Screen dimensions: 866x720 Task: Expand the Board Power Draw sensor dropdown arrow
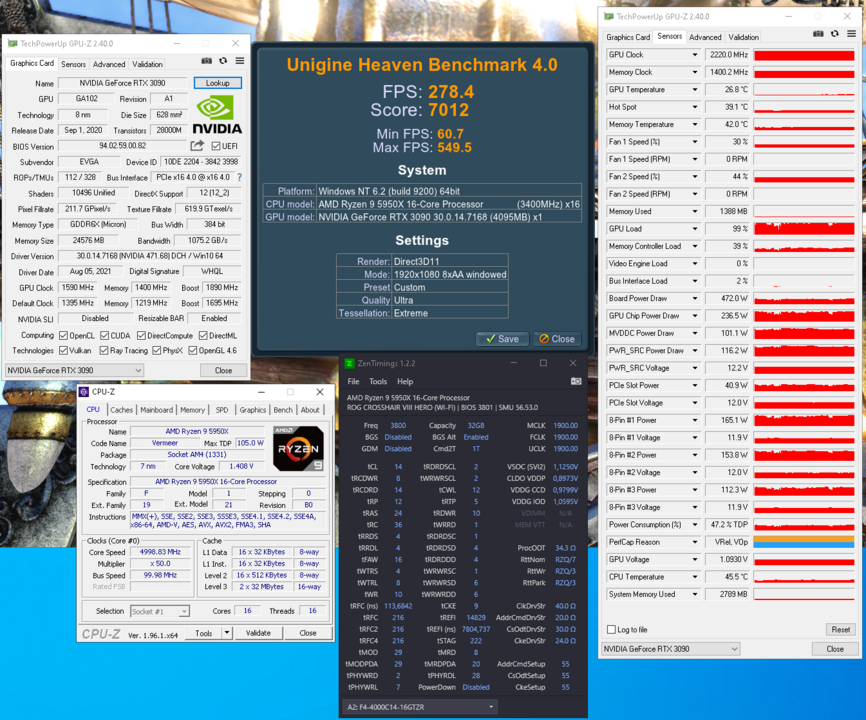(695, 299)
